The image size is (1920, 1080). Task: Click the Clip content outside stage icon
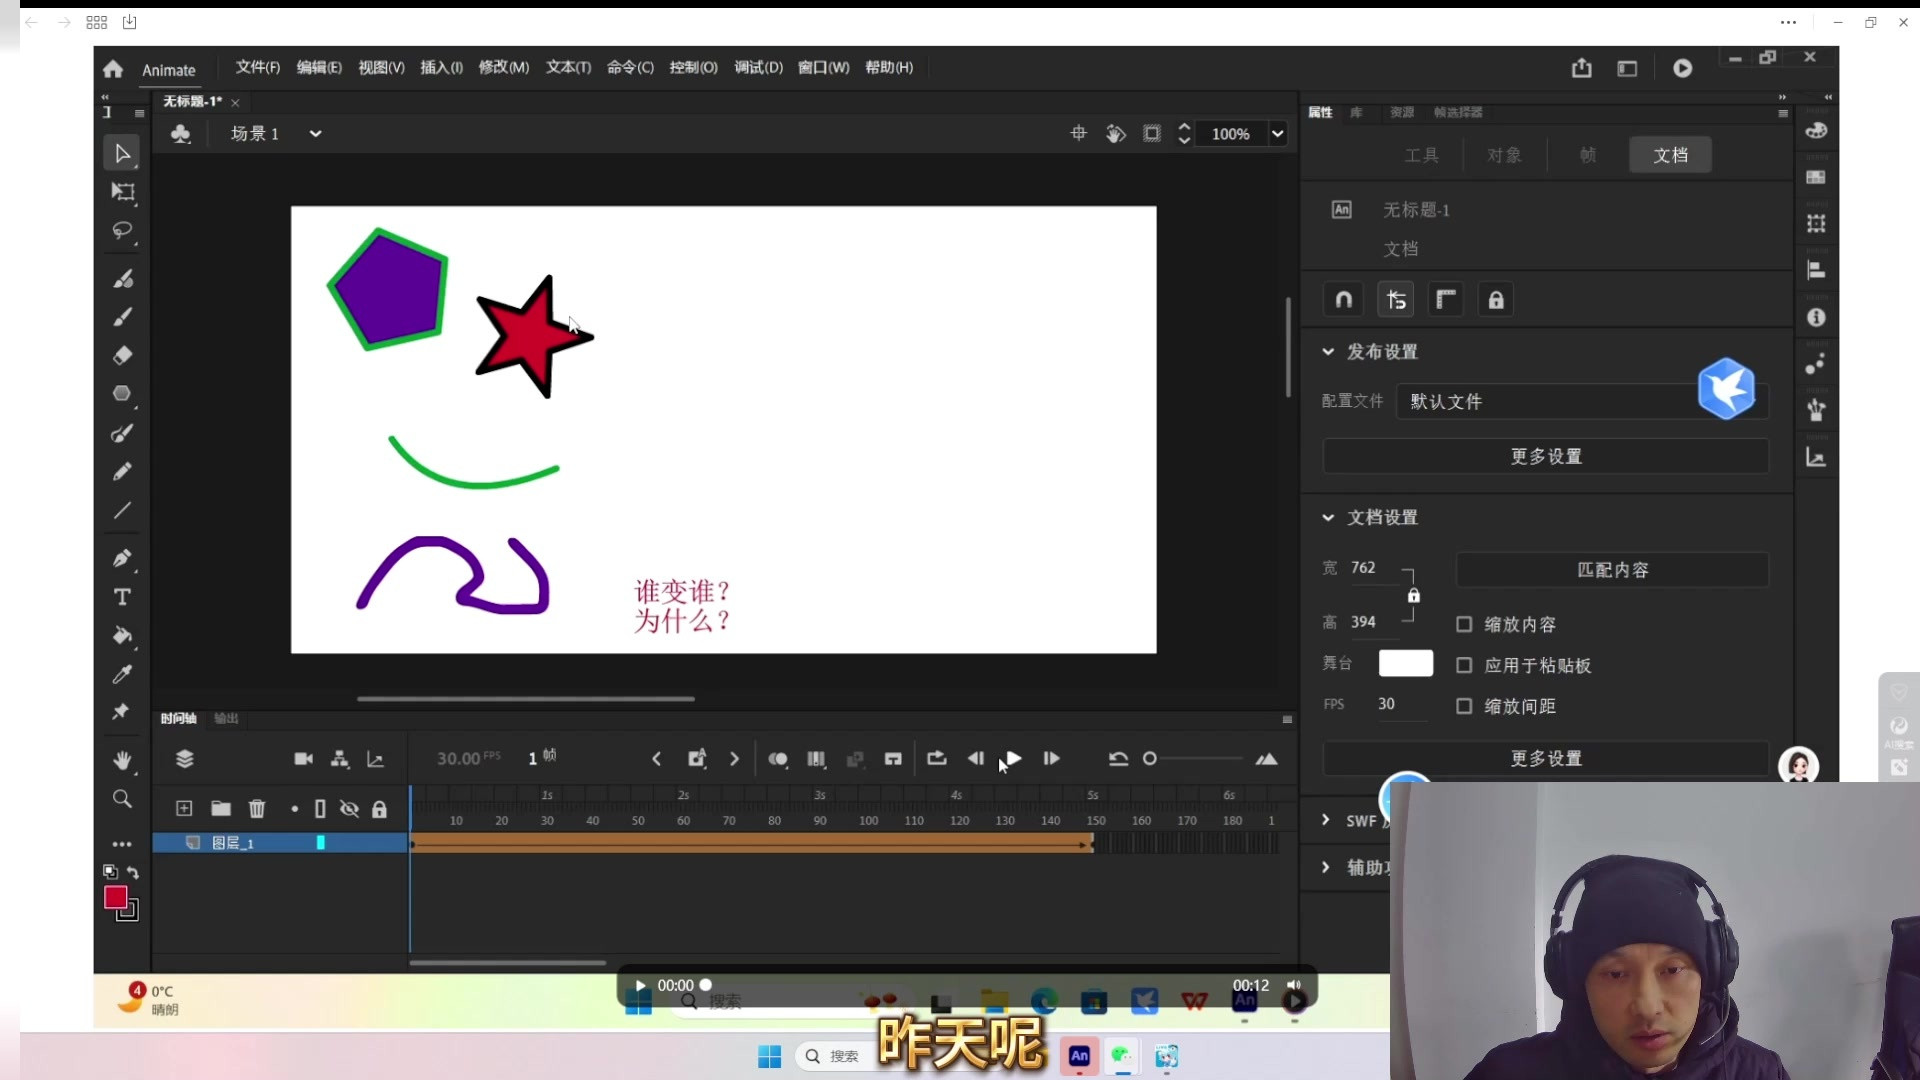click(1152, 134)
